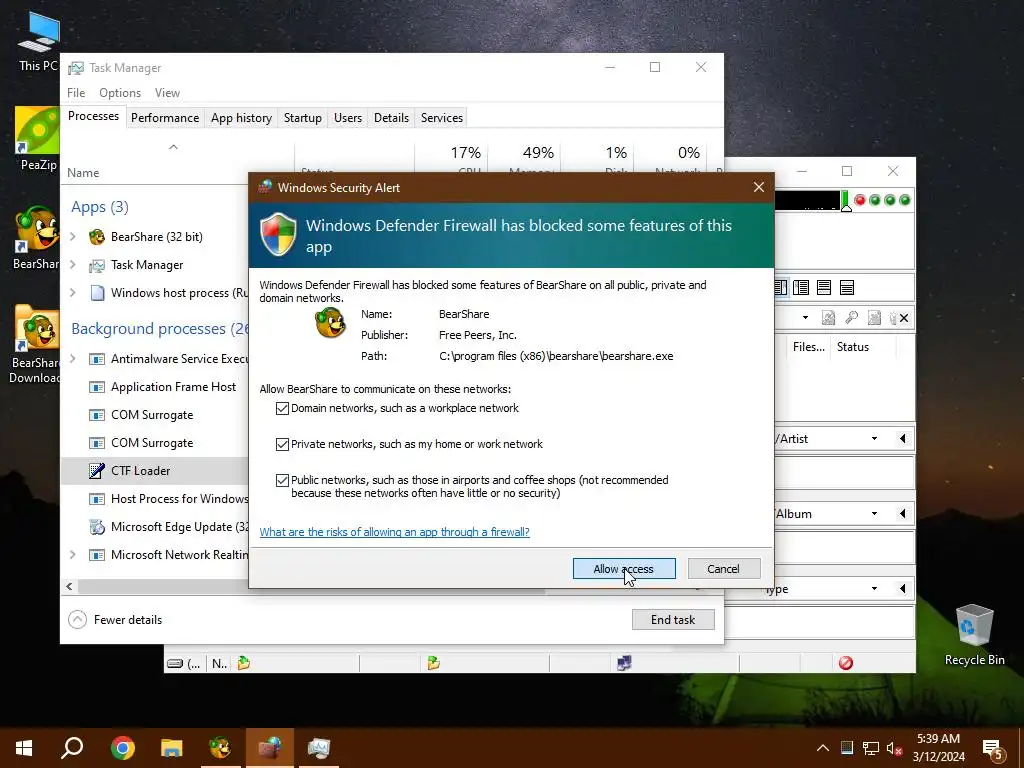Select the Application Frame Host process

155,387
